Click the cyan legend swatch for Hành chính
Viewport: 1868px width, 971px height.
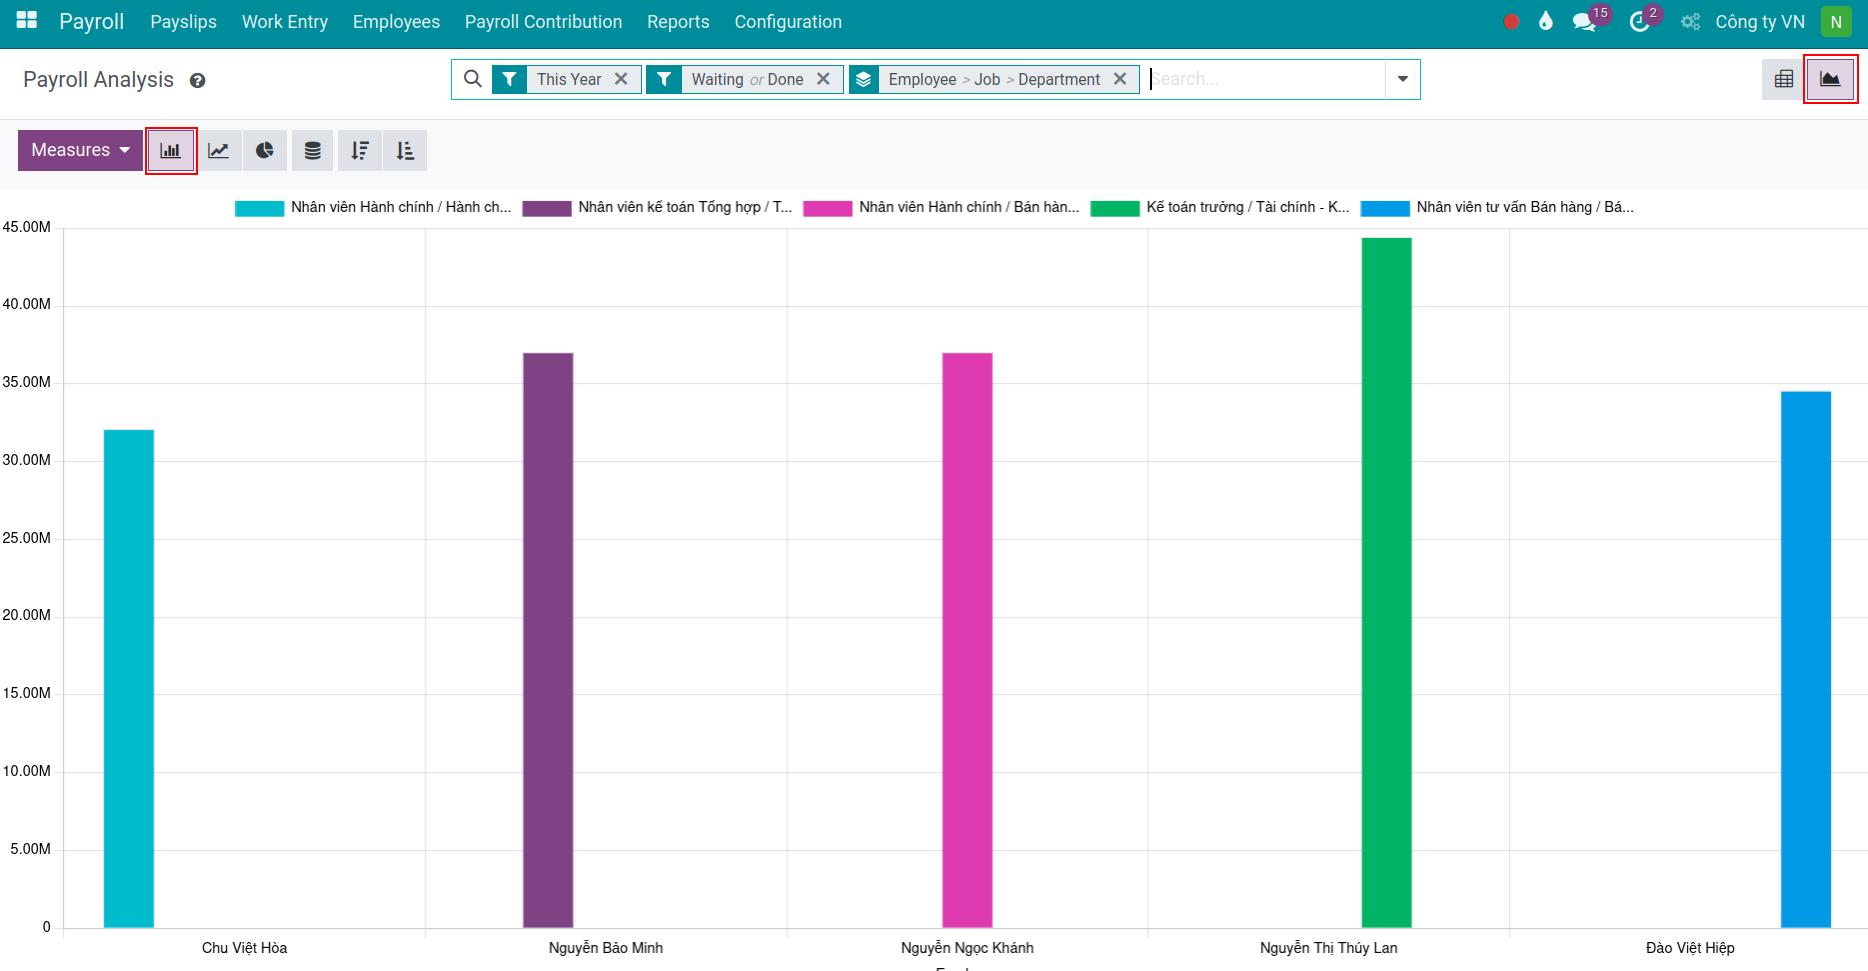tap(259, 207)
